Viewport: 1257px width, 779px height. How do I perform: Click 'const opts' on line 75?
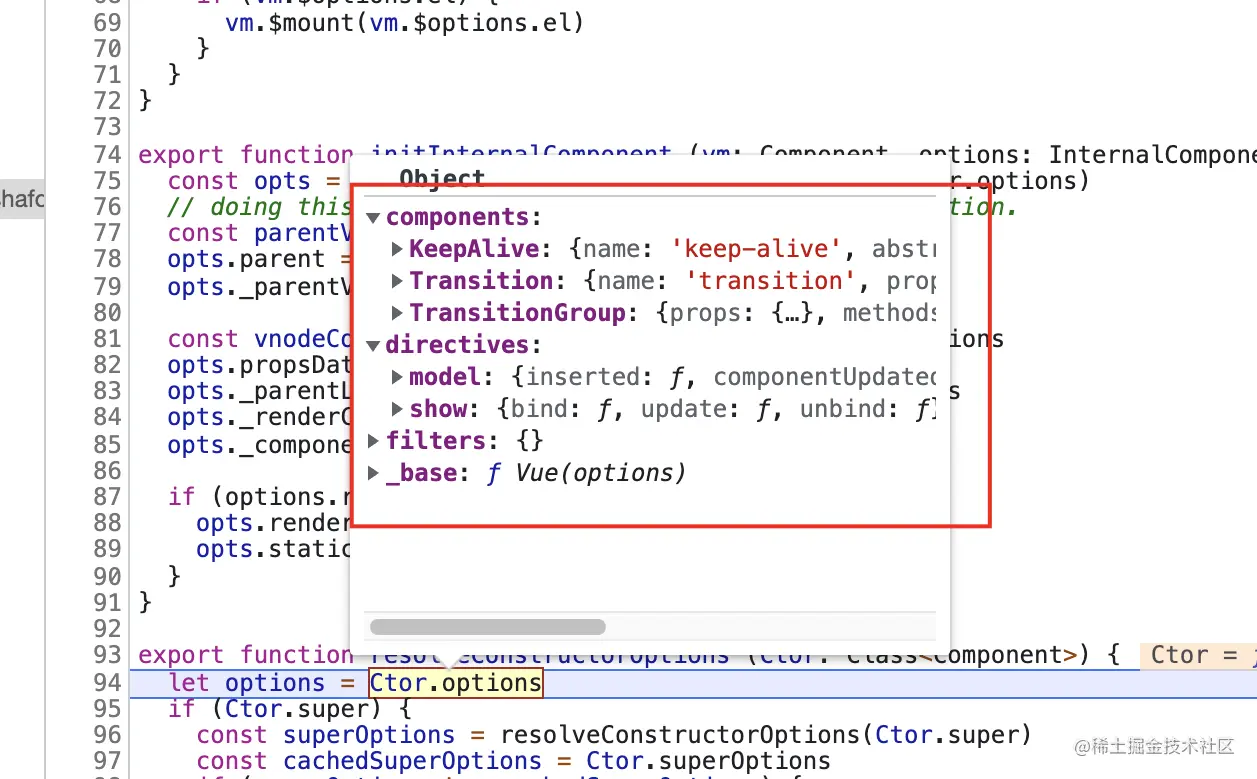coord(240,181)
